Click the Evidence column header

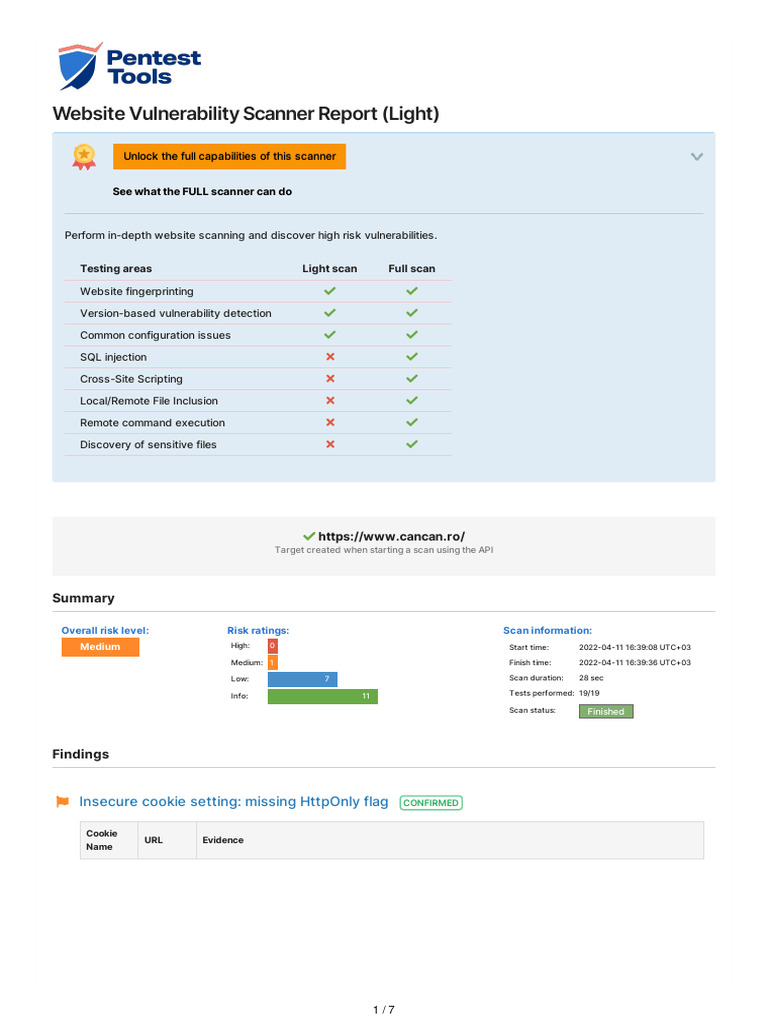[x=450, y=840]
